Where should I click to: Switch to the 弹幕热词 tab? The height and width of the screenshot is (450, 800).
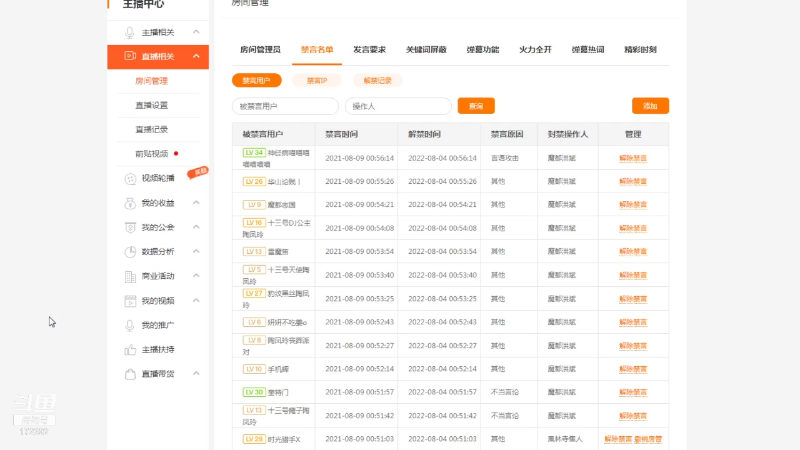(588, 49)
